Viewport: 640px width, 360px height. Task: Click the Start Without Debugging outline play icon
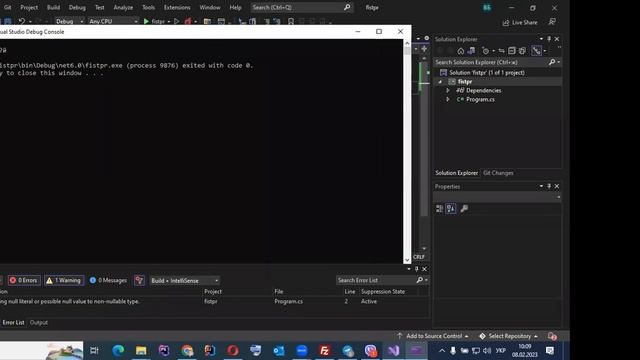pyautogui.click(x=176, y=21)
